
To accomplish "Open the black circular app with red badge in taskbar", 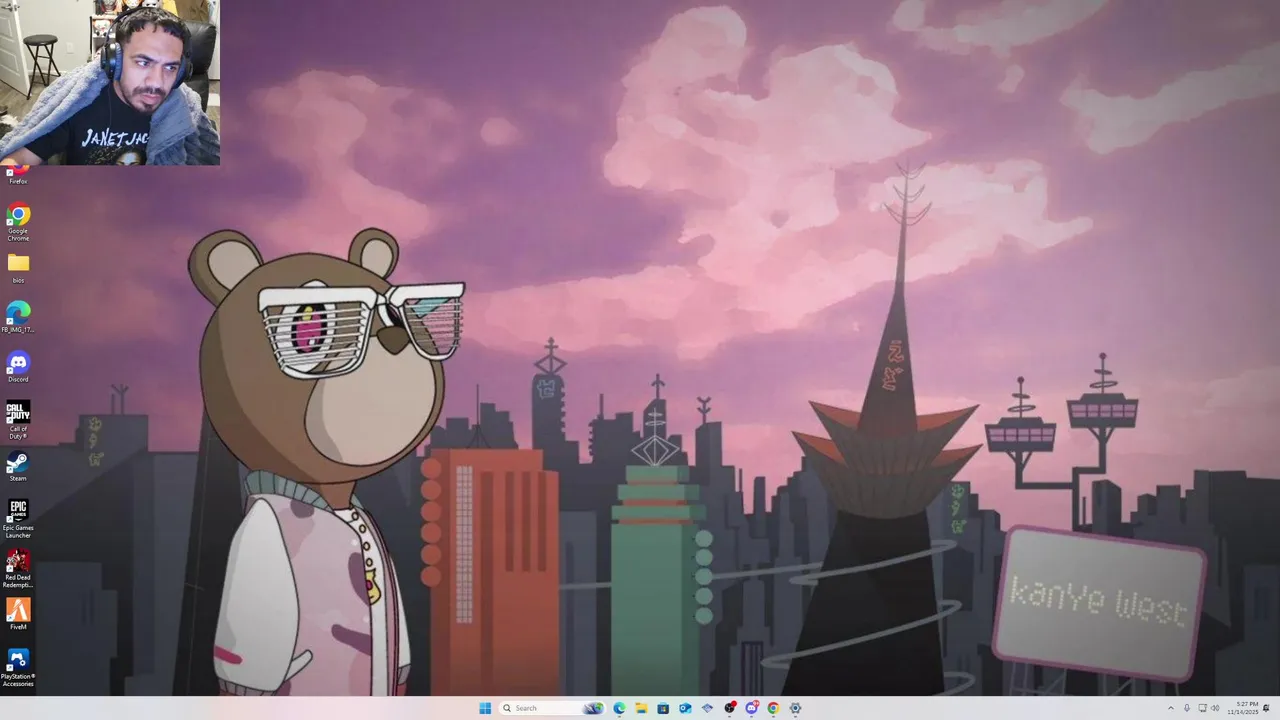I will (x=729, y=708).
